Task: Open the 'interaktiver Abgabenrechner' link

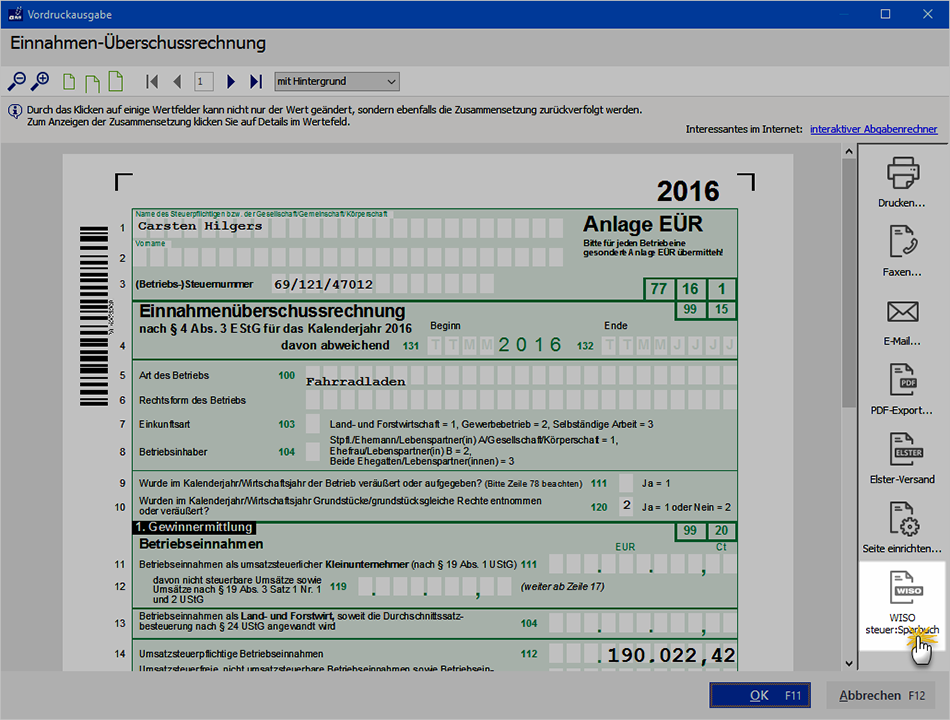Action: 873,129
